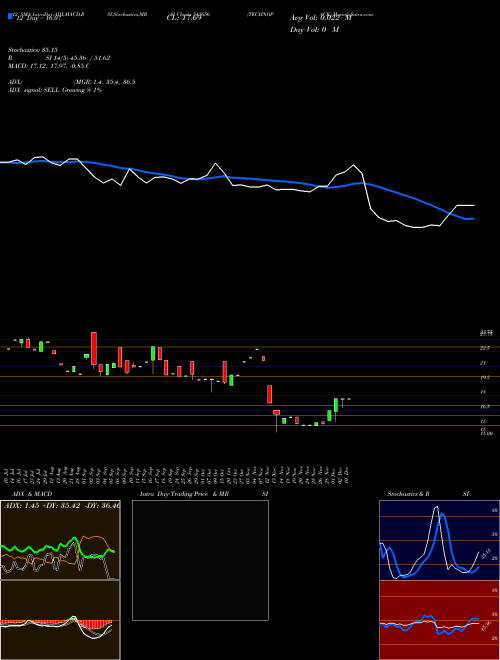Screen dimensions: 500x660
Task: Click the 'ADX signal: SELL Growing @ 1%' line
Action: coord(55,90)
